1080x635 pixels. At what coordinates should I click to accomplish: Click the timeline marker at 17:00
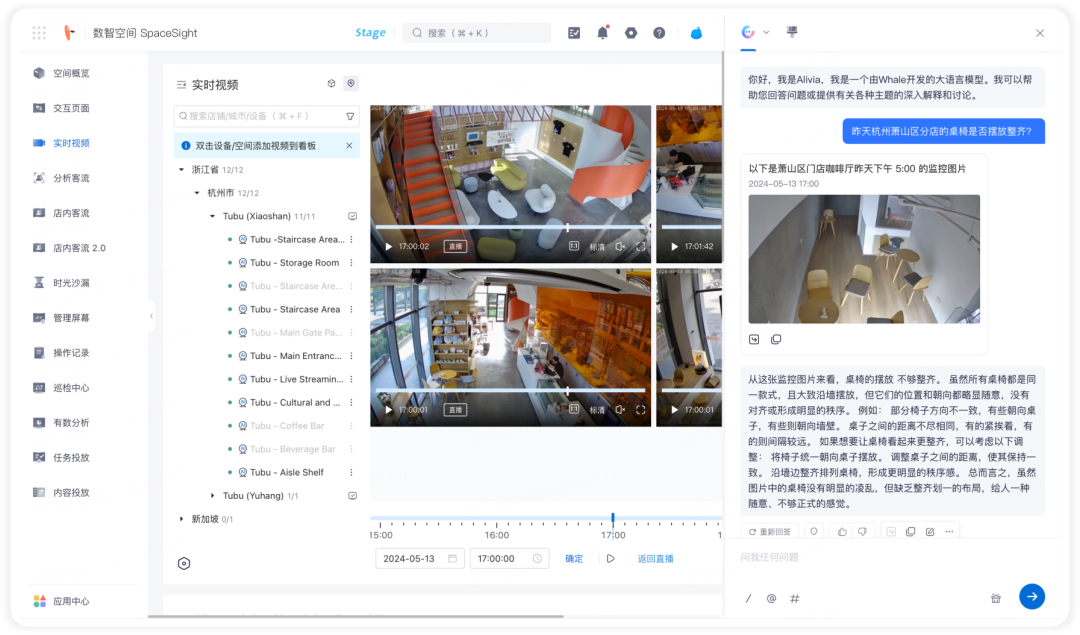coord(612,518)
